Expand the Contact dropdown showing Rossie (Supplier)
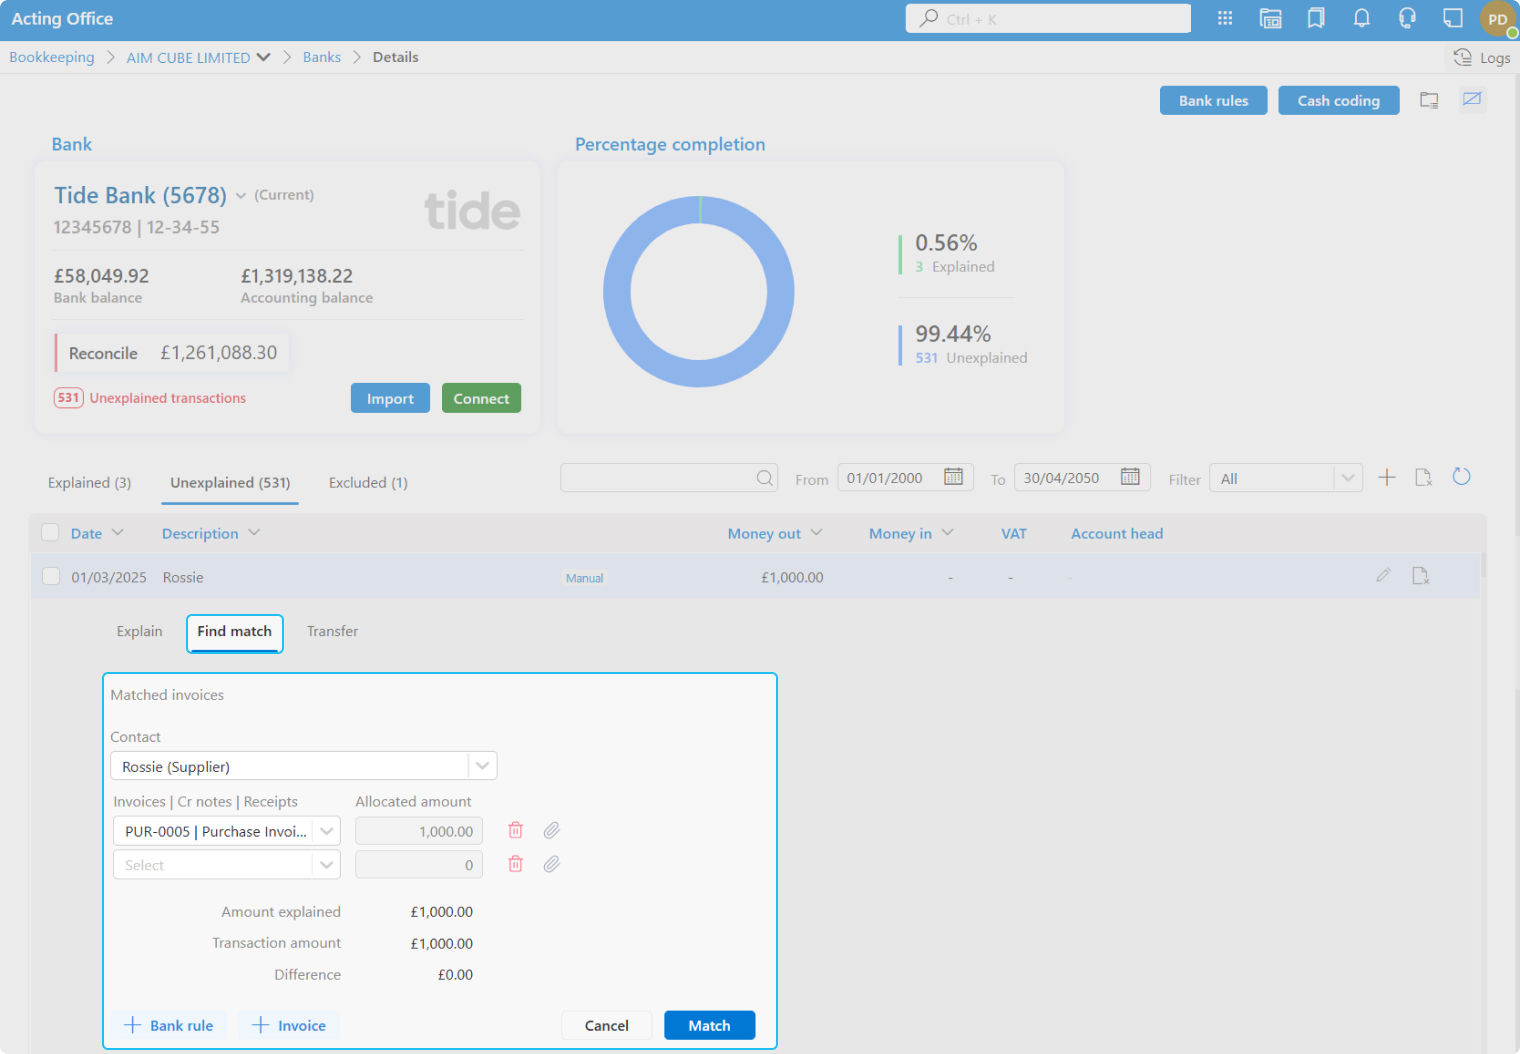Viewport: 1520px width, 1054px height. tap(482, 766)
